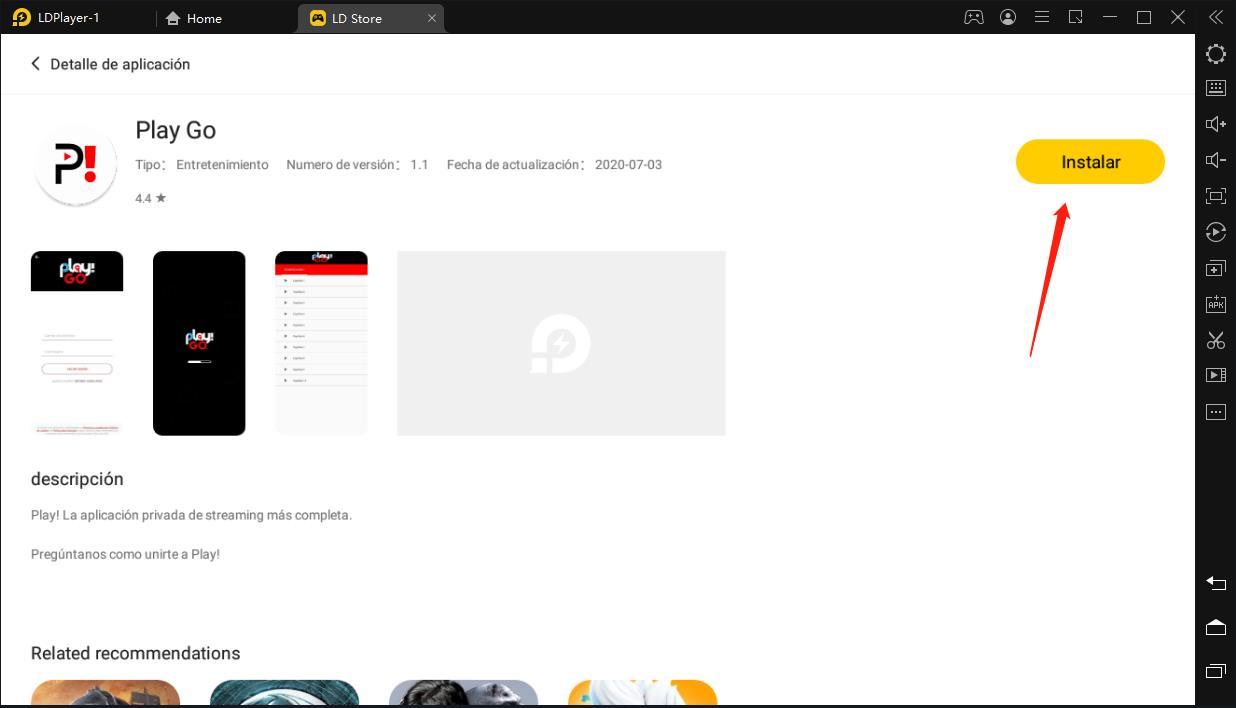Switch to the Home tab
Viewport: 1236px width, 708px height.
tap(194, 18)
